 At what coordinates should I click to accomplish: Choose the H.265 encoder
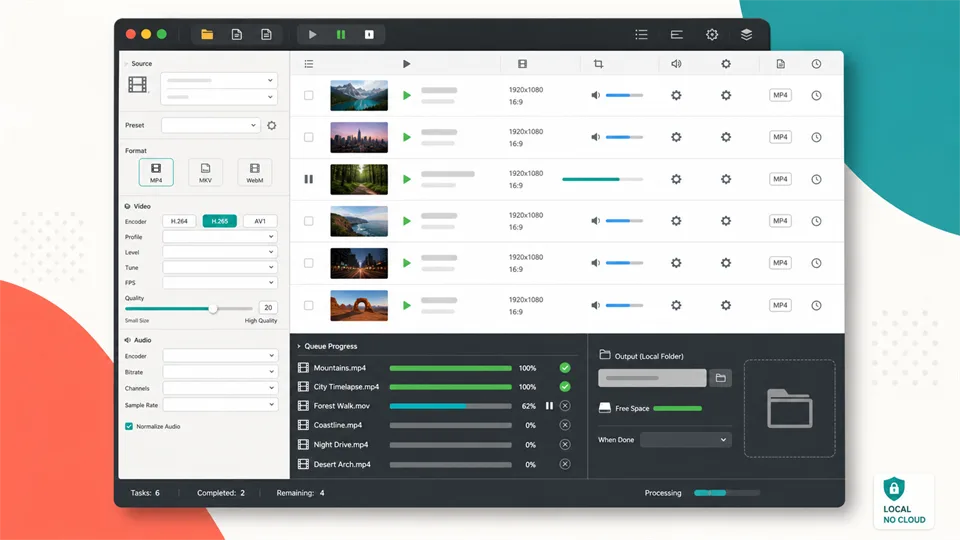click(x=220, y=221)
